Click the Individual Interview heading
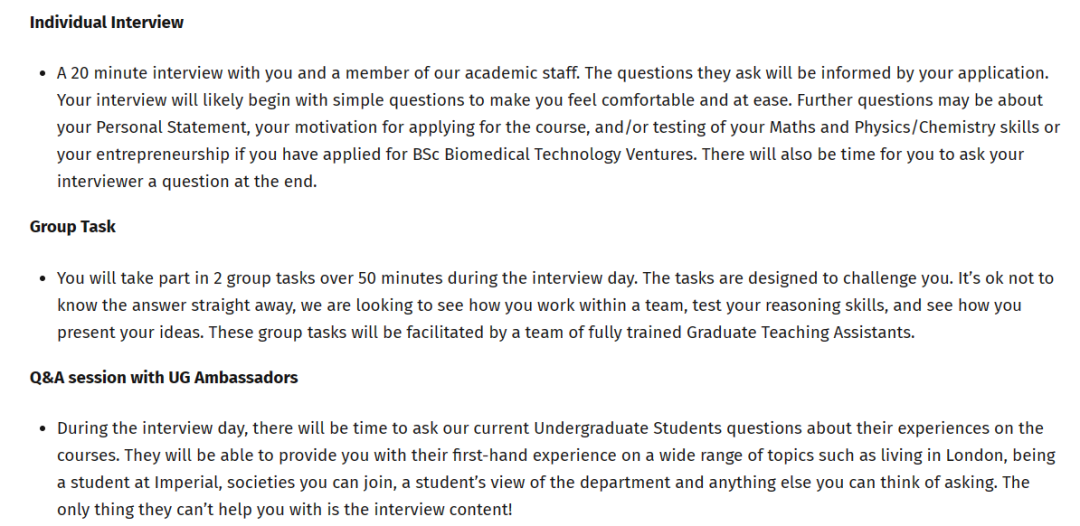The height and width of the screenshot is (526, 1080). point(107,22)
